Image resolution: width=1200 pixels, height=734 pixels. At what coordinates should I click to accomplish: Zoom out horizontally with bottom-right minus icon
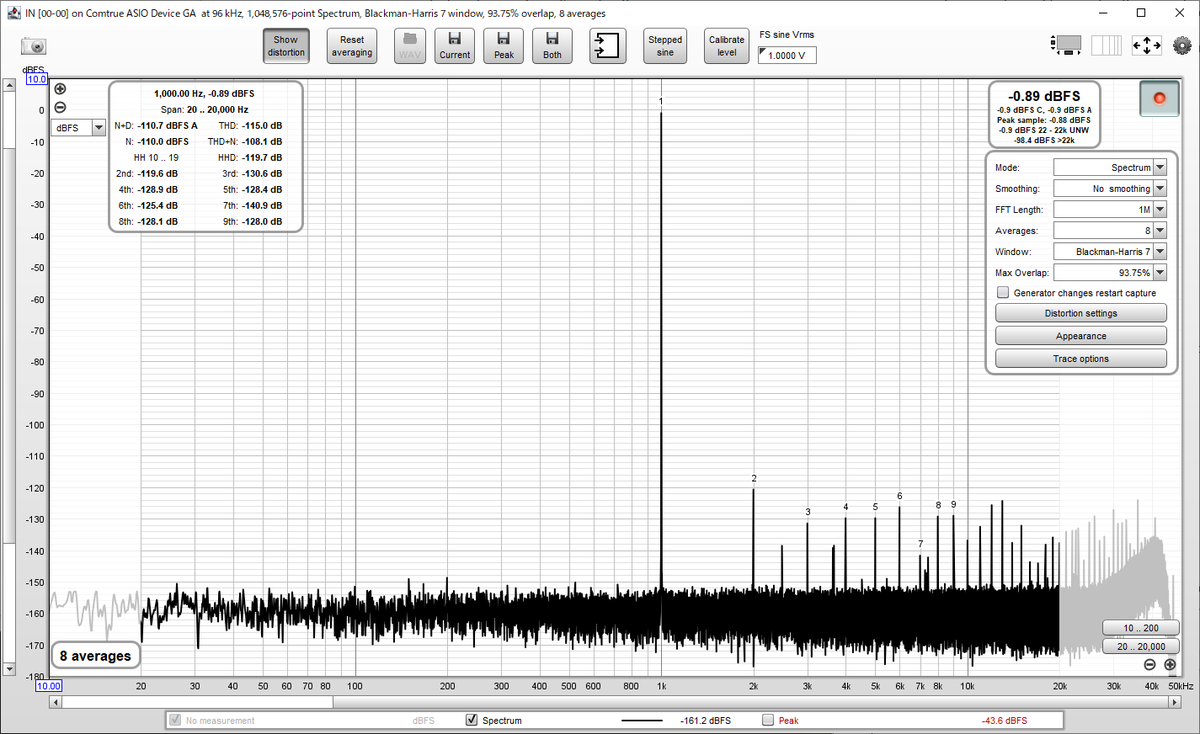coord(1149,664)
